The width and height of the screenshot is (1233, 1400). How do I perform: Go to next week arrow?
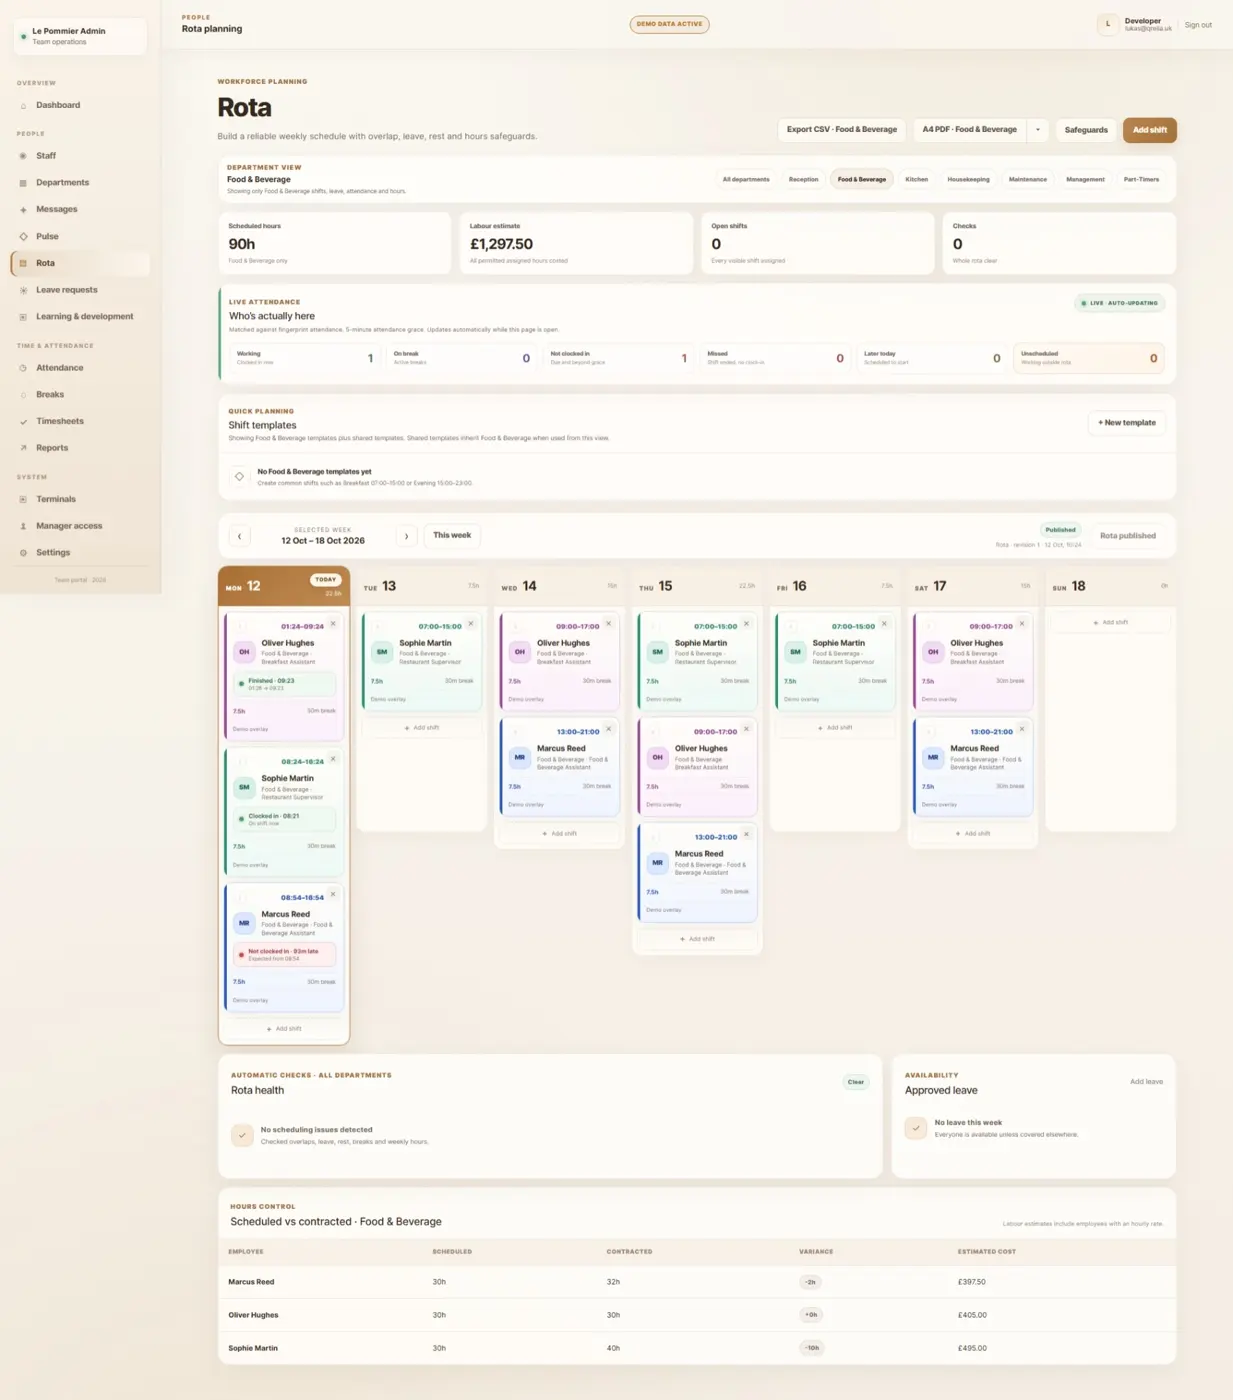click(x=406, y=536)
